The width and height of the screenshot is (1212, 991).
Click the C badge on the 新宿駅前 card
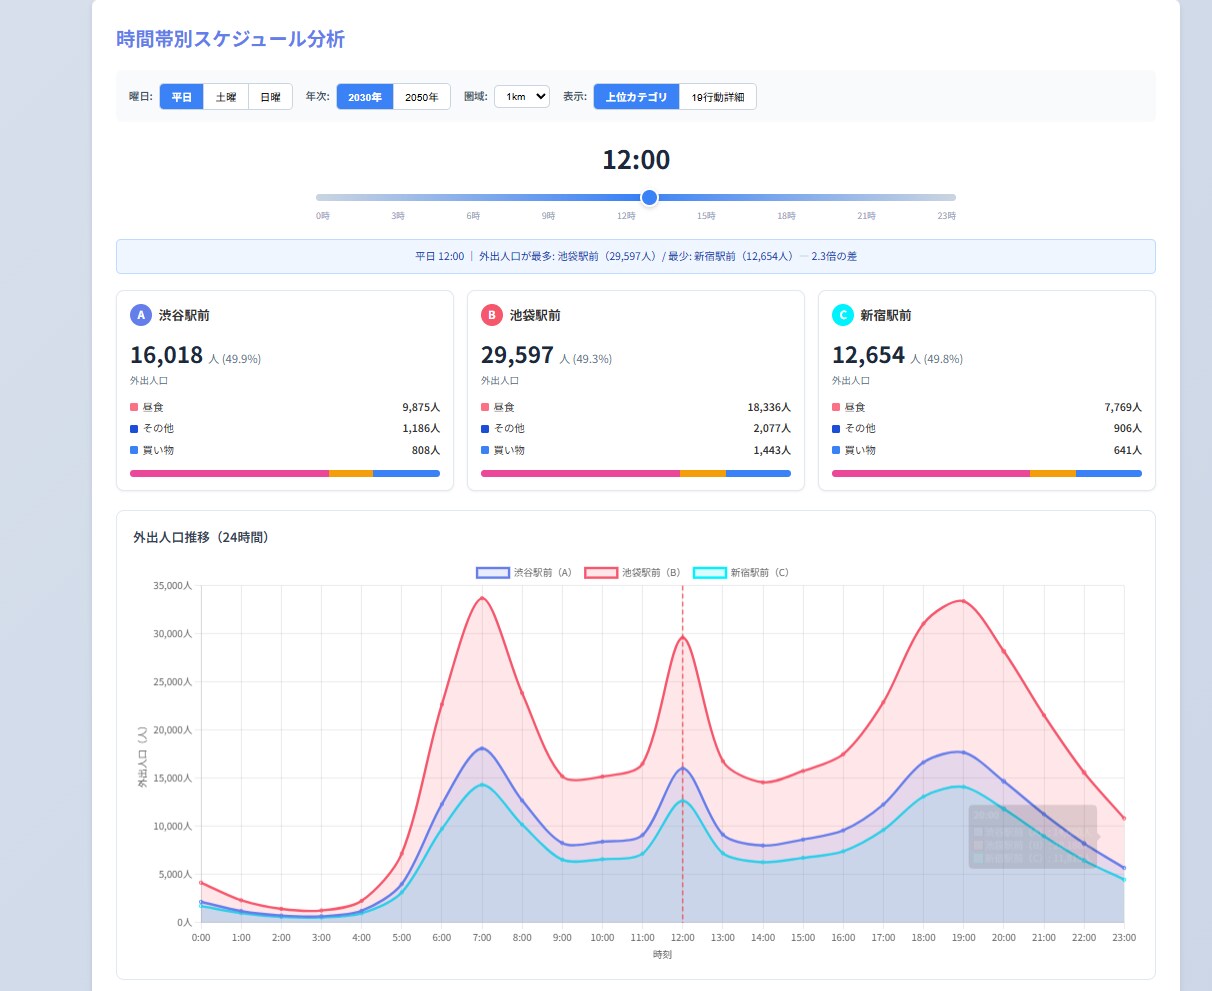[843, 315]
